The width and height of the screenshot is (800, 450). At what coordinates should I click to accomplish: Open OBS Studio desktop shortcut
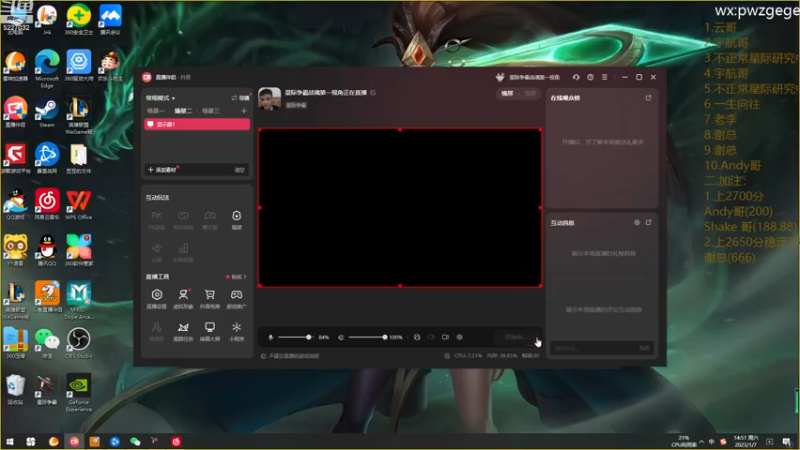click(x=79, y=343)
